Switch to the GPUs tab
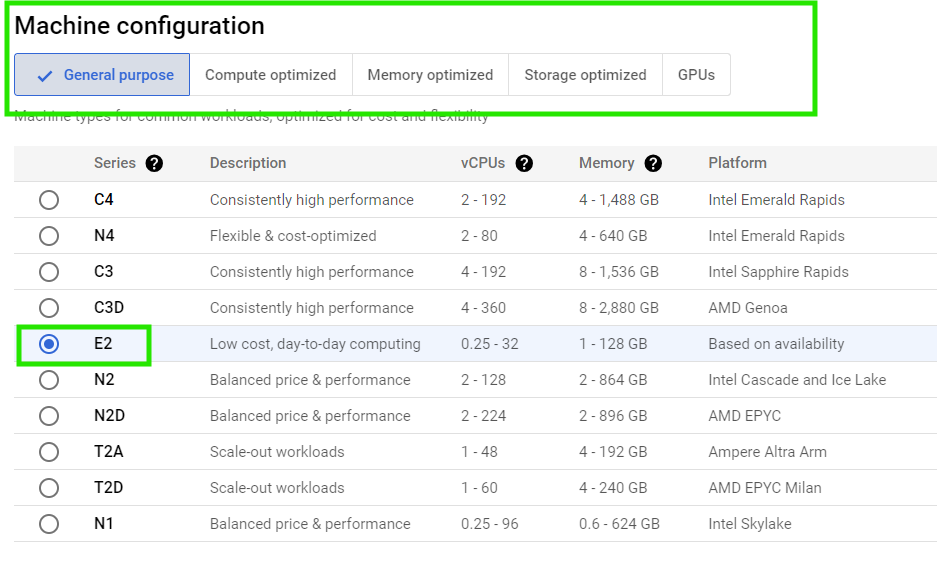 [x=696, y=74]
